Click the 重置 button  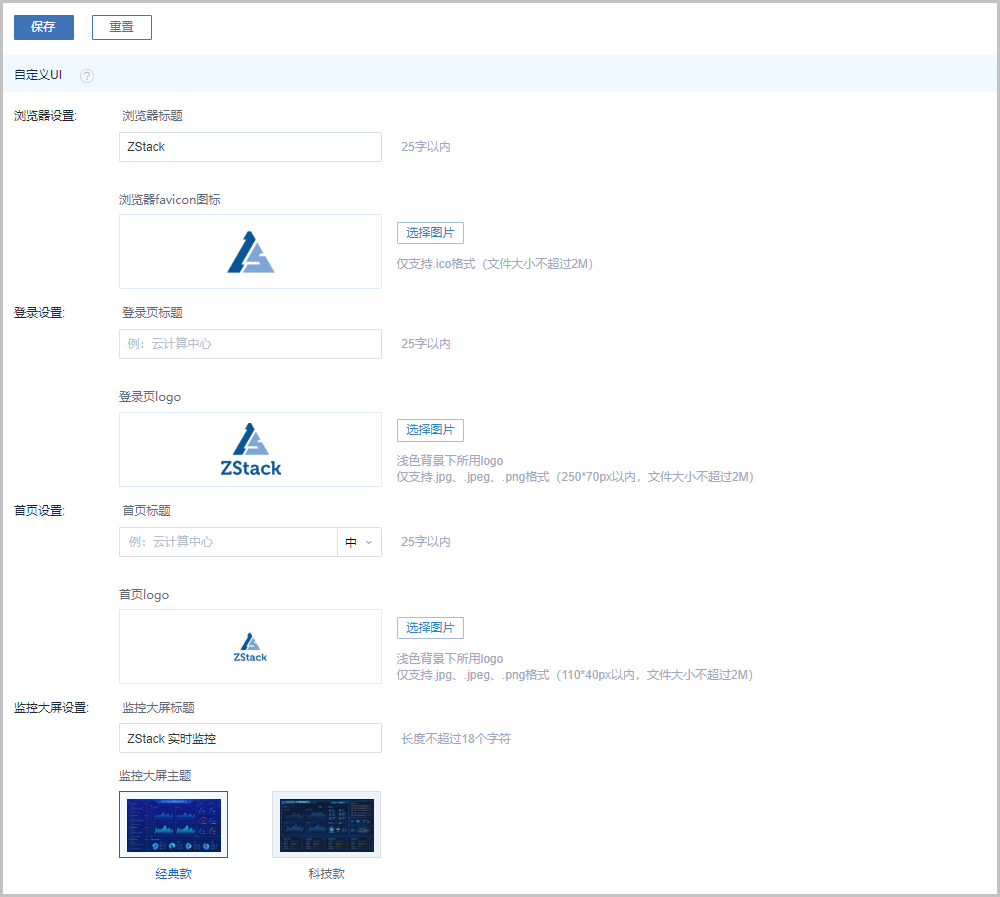(x=122, y=27)
